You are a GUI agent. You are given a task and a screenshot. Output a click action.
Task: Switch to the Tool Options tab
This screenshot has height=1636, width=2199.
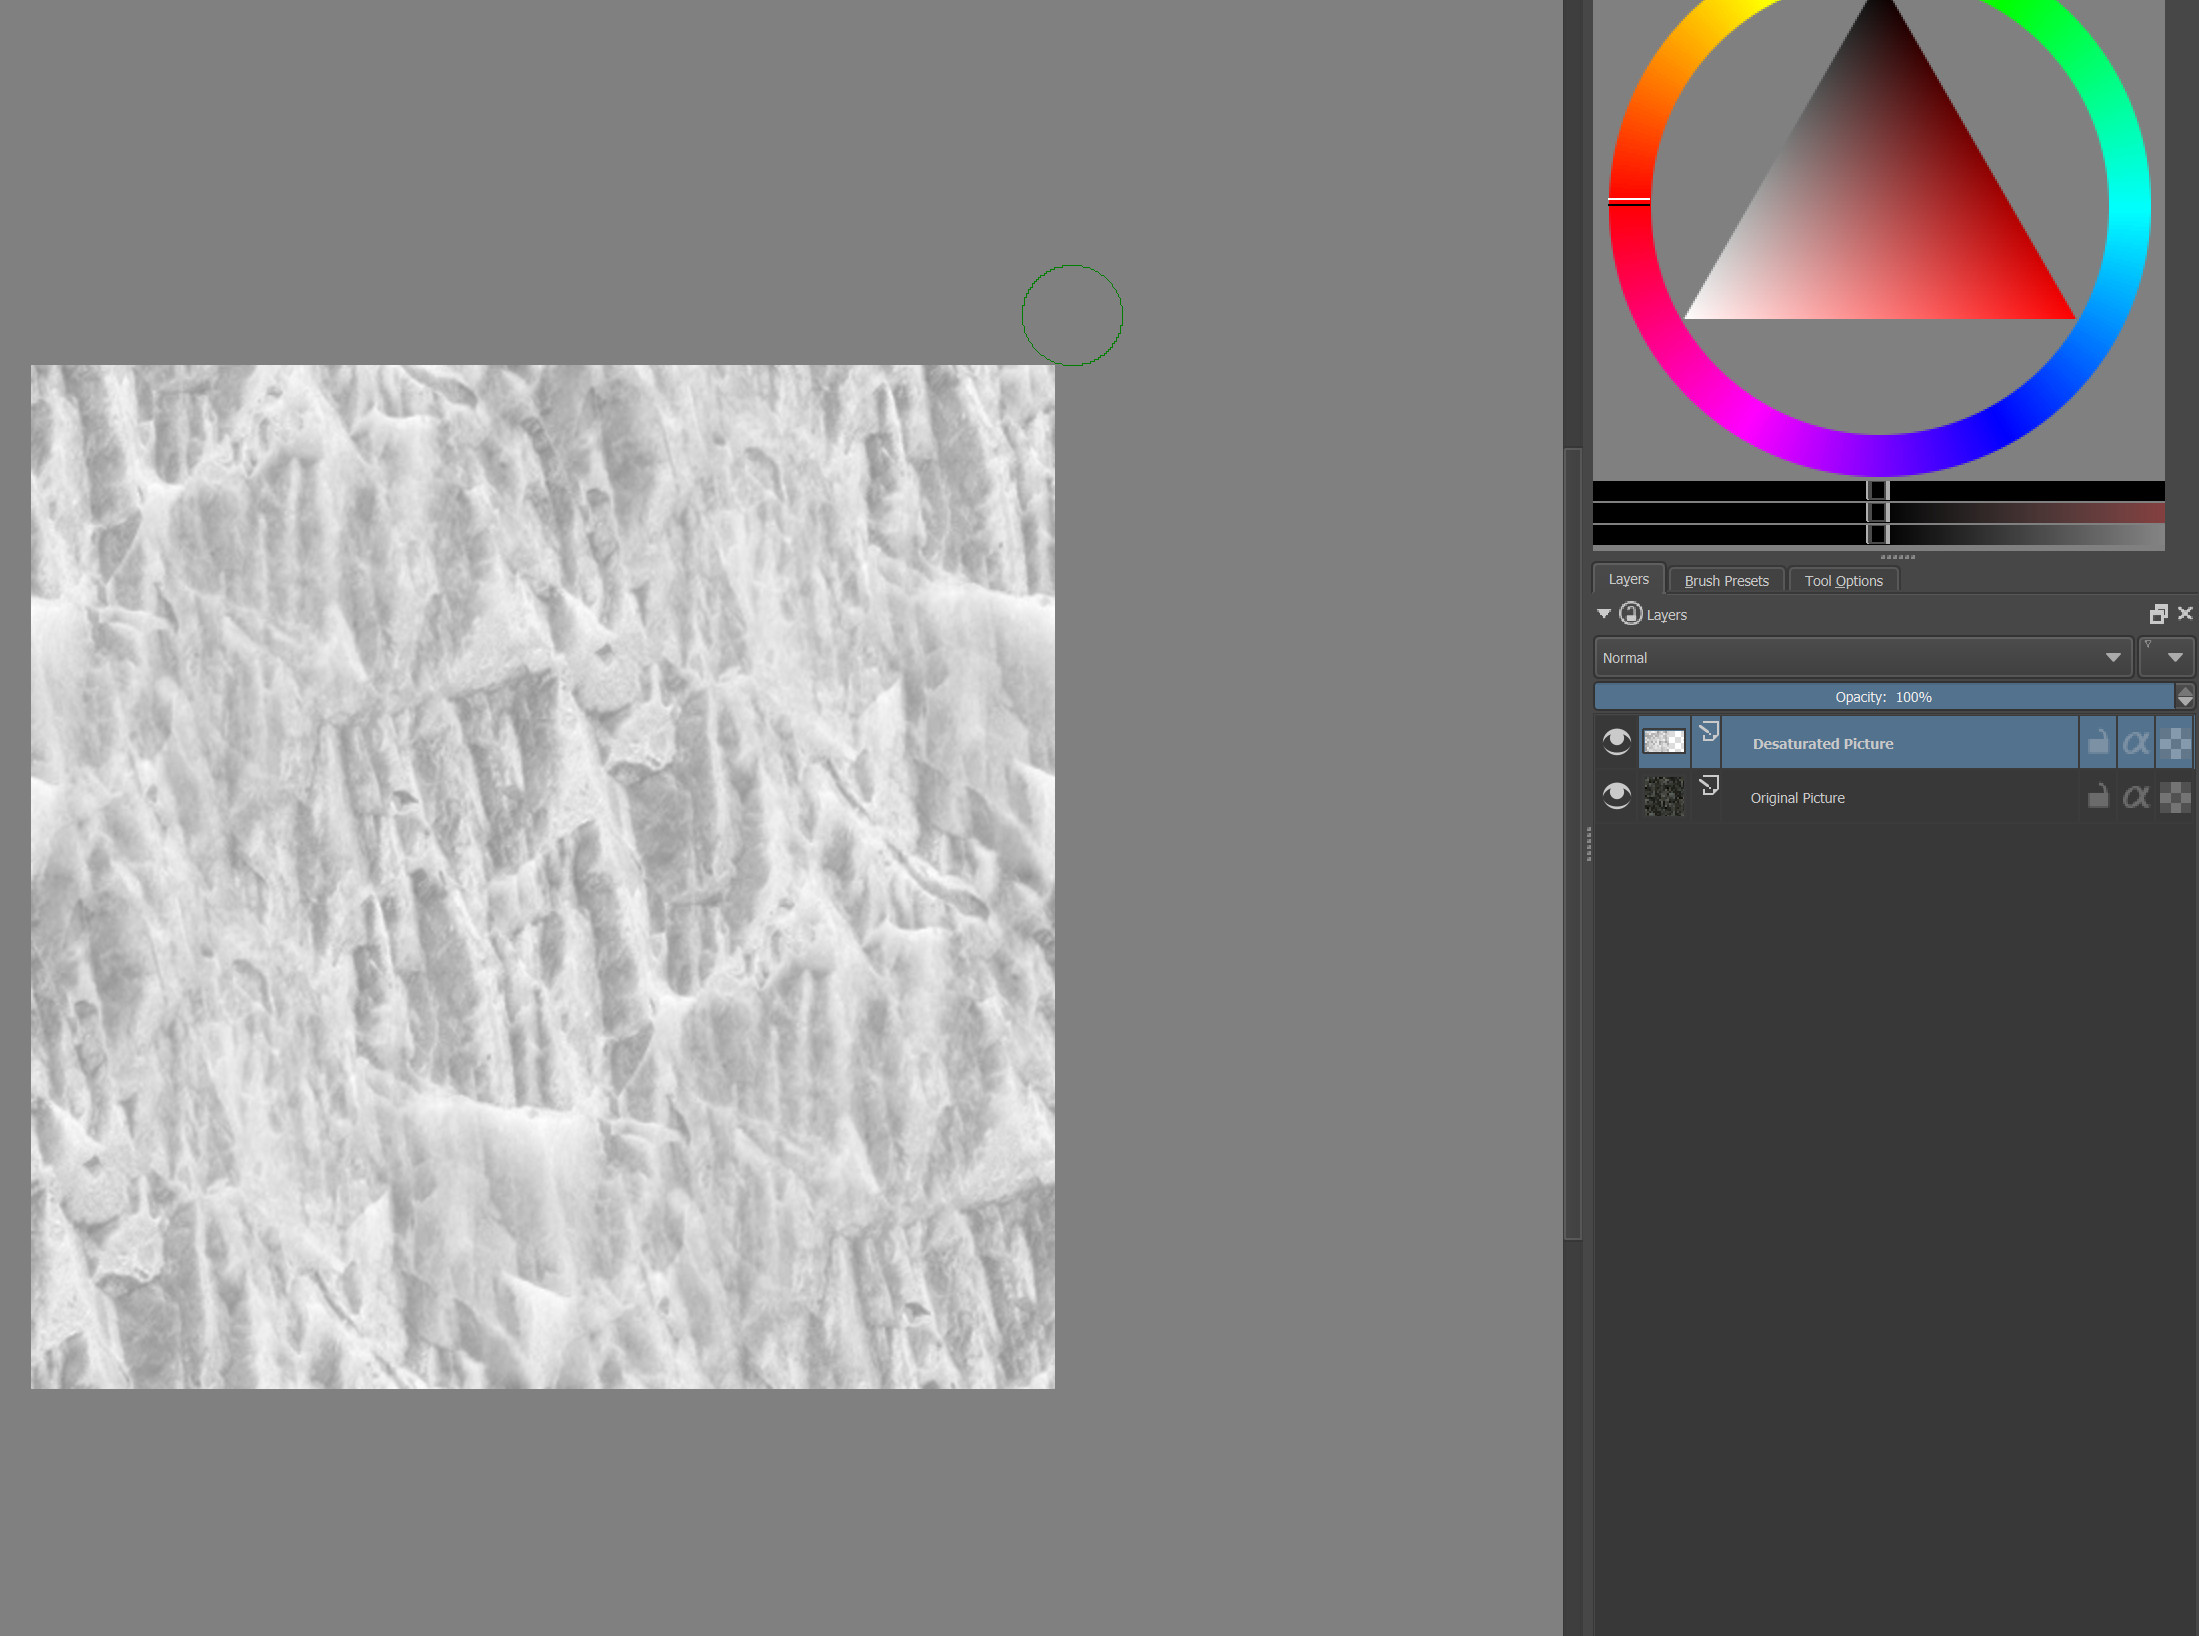point(1843,581)
